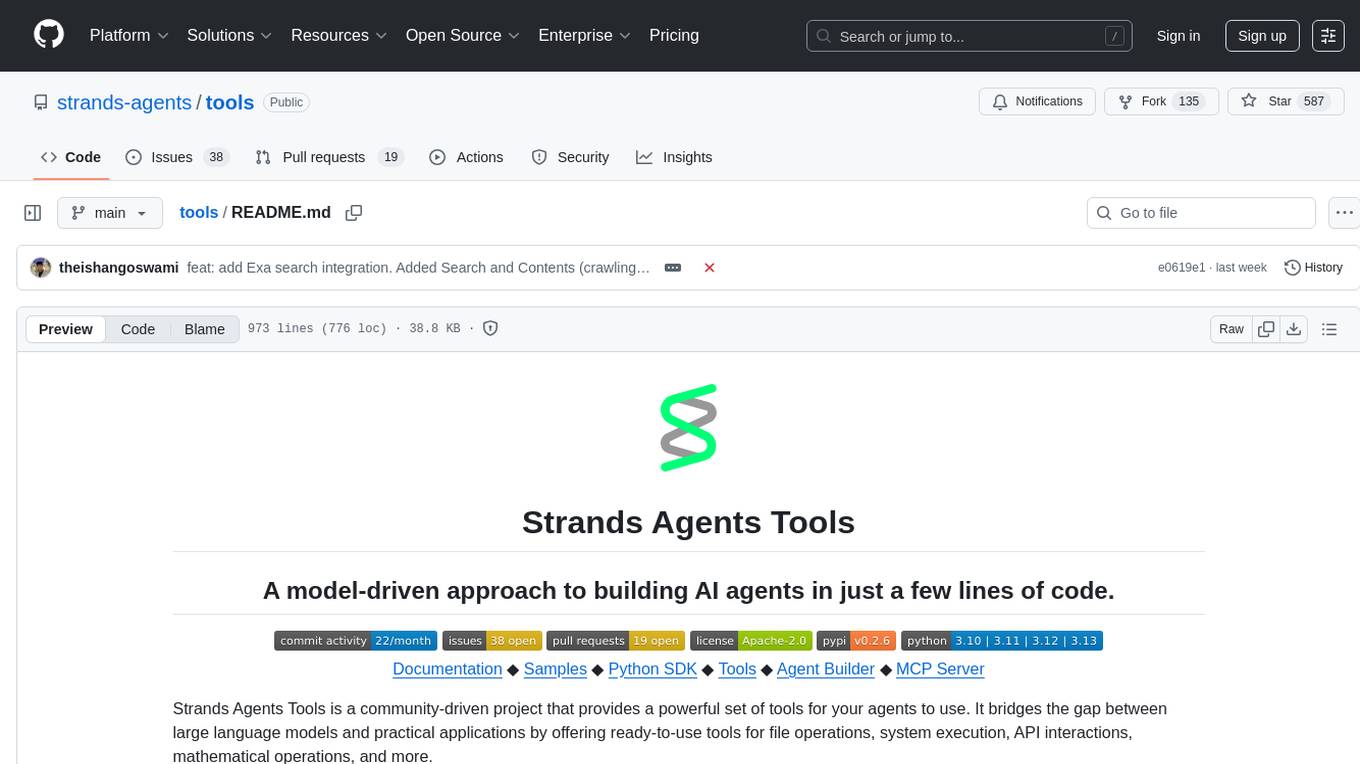Open the document outline icon
This screenshot has width=1360, height=764.
pyautogui.click(x=1329, y=329)
